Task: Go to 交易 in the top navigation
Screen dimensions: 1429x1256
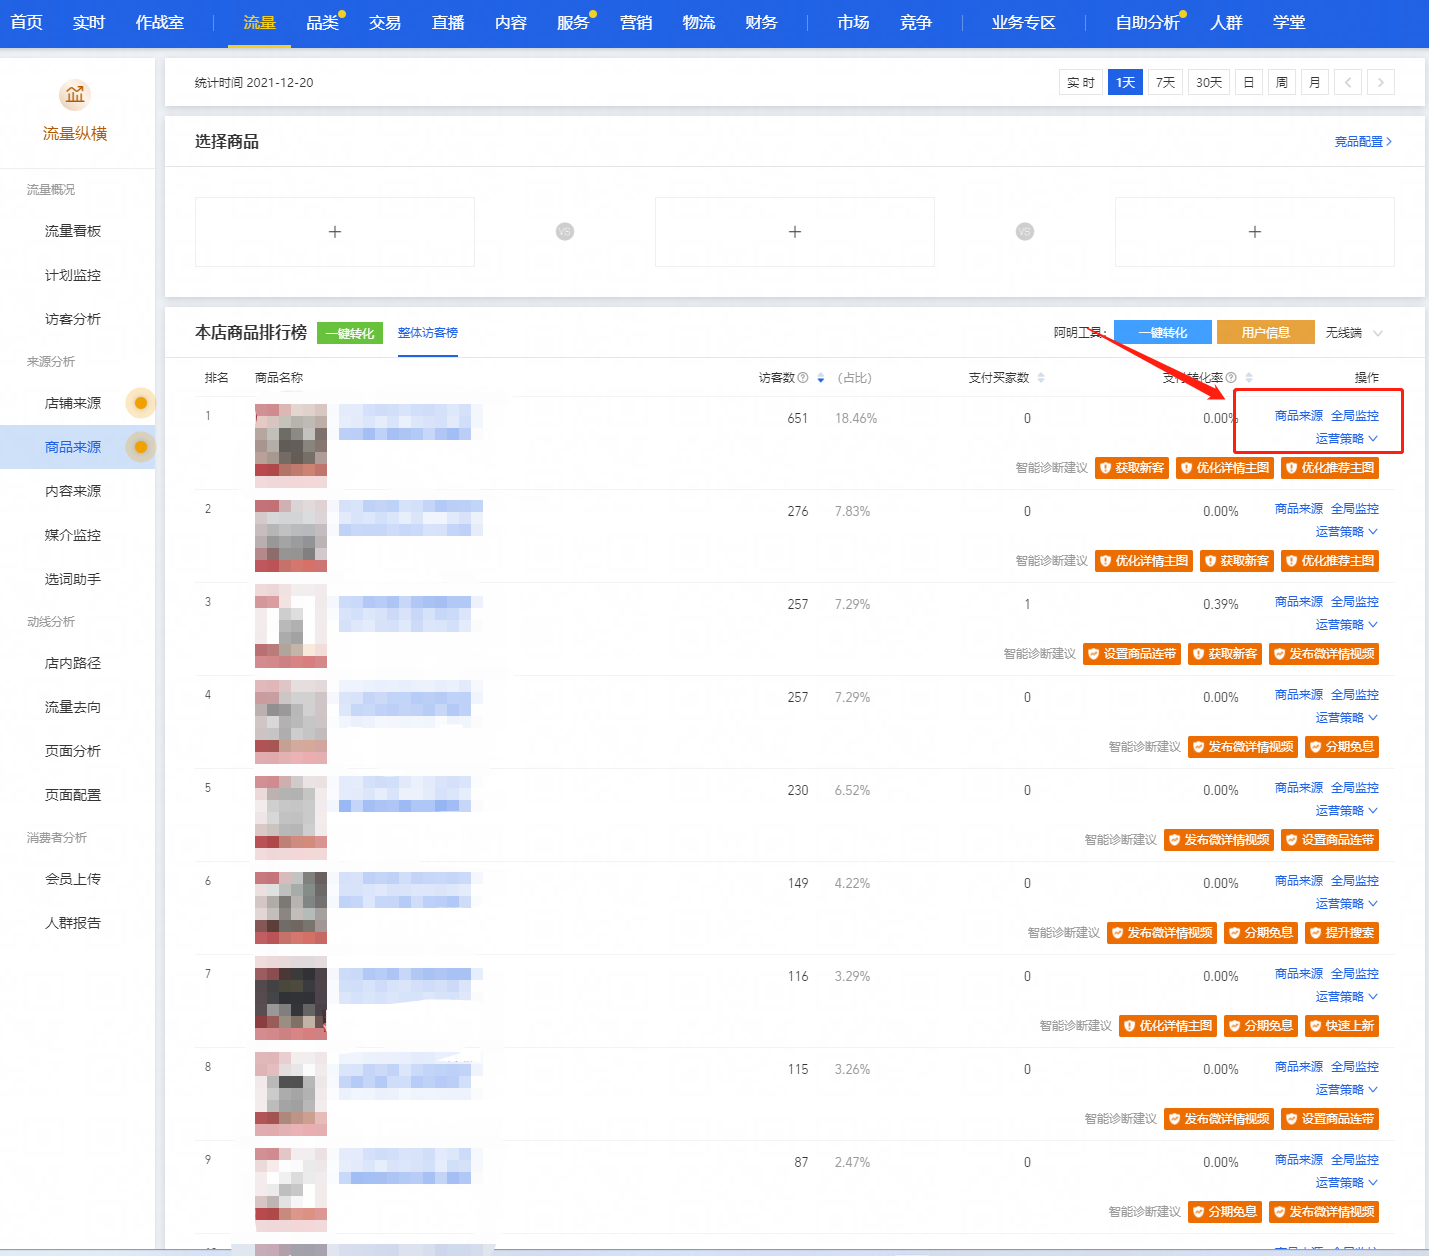Action: pos(385,22)
